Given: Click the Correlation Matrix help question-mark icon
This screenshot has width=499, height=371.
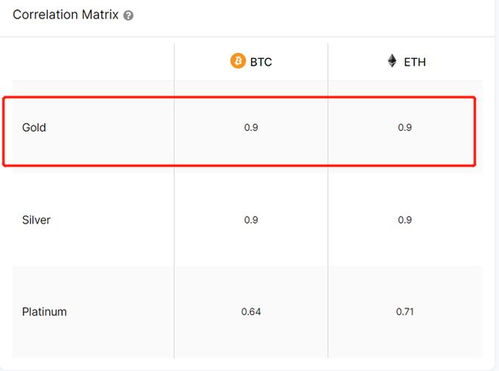Looking at the screenshot, I should [x=128, y=15].
